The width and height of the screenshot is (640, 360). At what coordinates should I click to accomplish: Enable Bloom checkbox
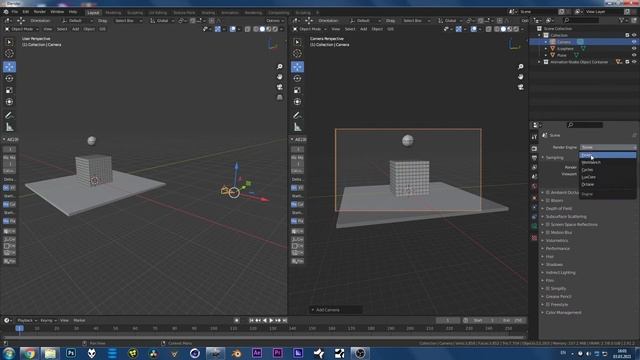pos(548,200)
